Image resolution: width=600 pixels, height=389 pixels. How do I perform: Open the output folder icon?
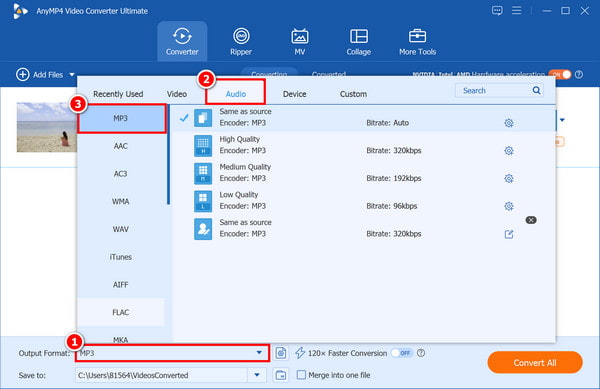pyautogui.click(x=281, y=375)
